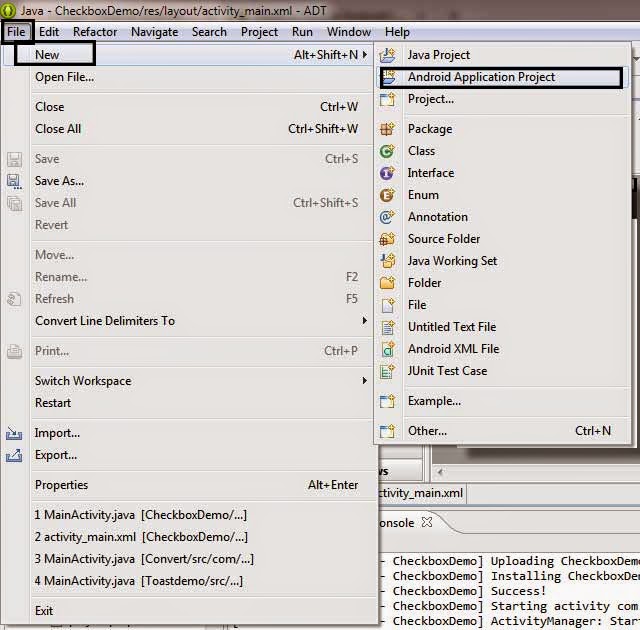Screen dimensions: 640x630
Task: Open the Search menu
Action: [209, 32]
